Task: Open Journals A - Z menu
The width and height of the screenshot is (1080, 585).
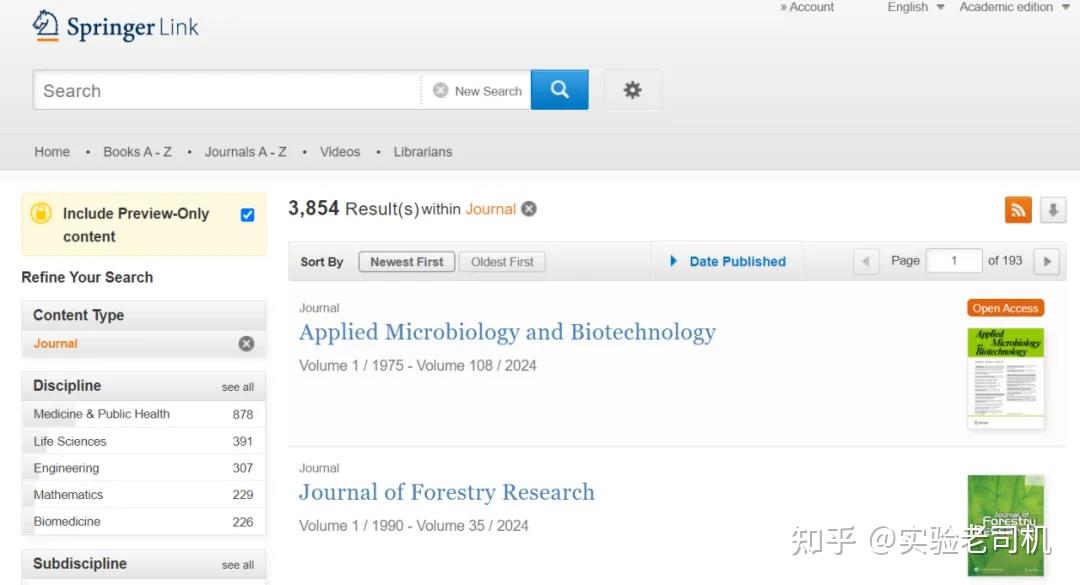Action: point(245,152)
